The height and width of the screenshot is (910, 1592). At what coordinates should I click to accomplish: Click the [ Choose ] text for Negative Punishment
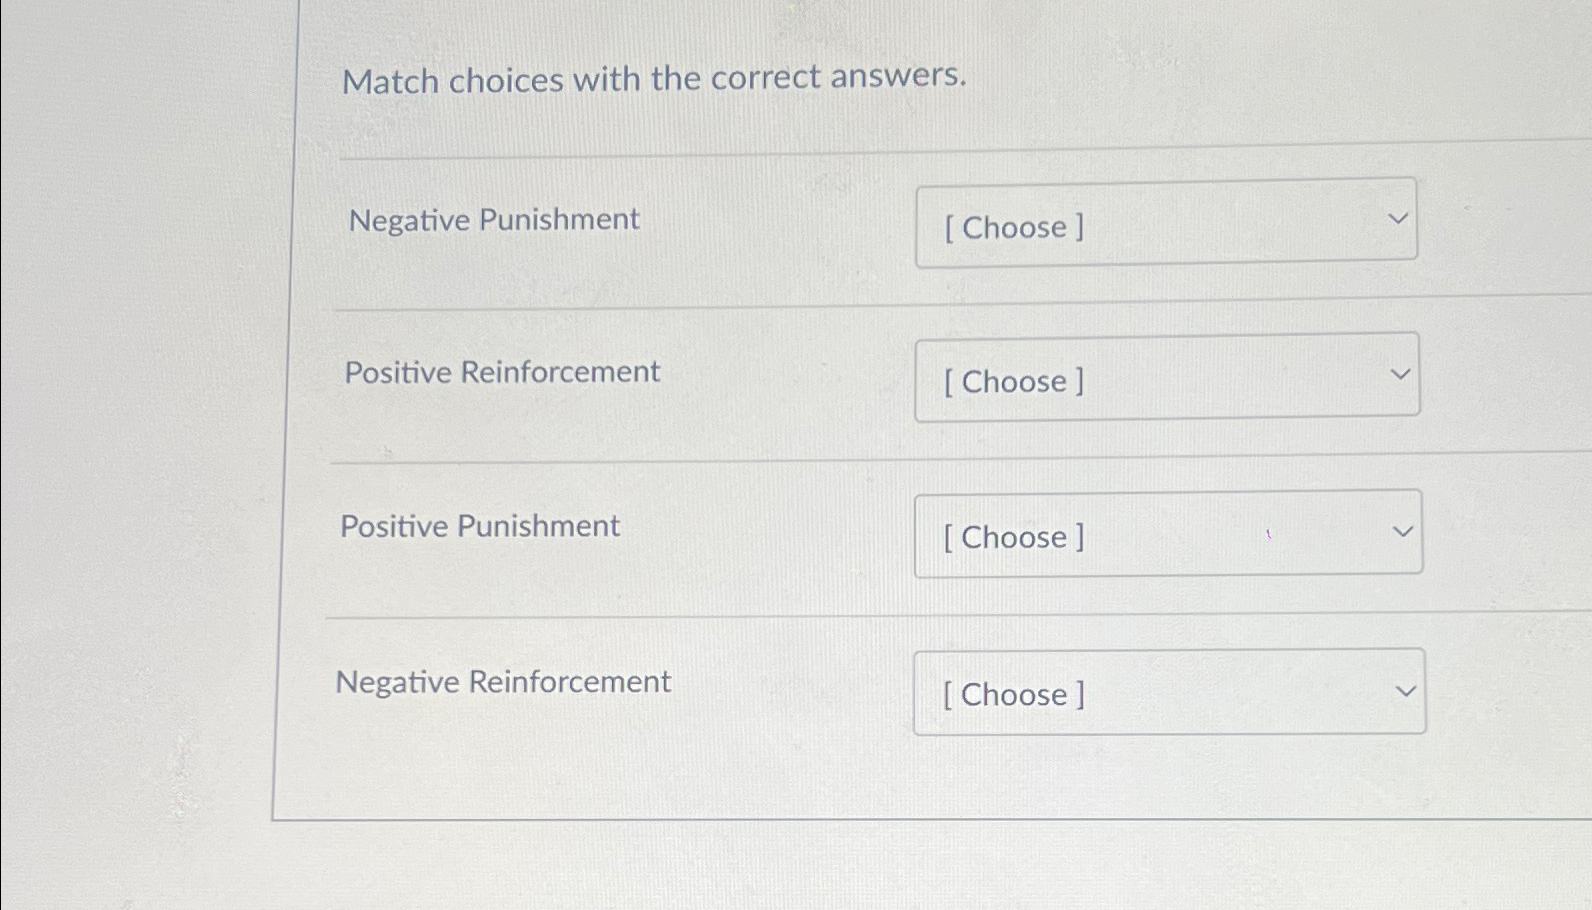[x=1011, y=227]
